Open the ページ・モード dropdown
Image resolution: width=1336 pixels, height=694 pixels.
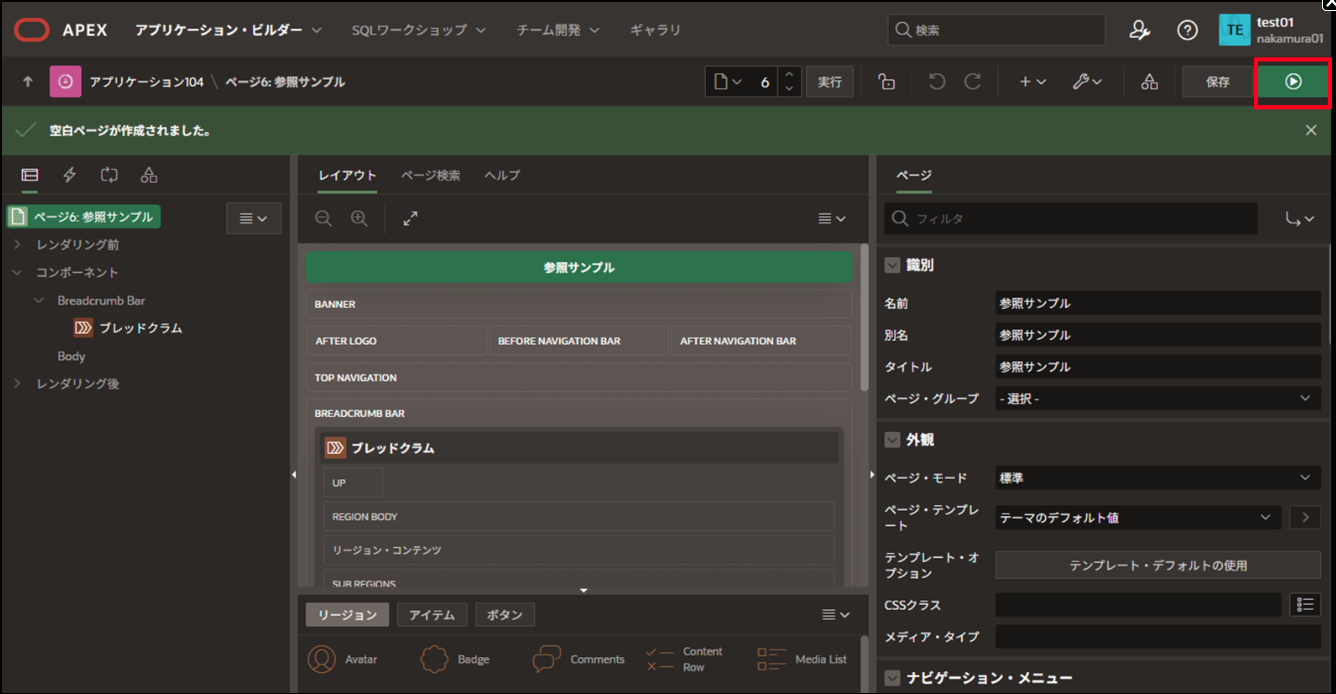coord(1157,478)
